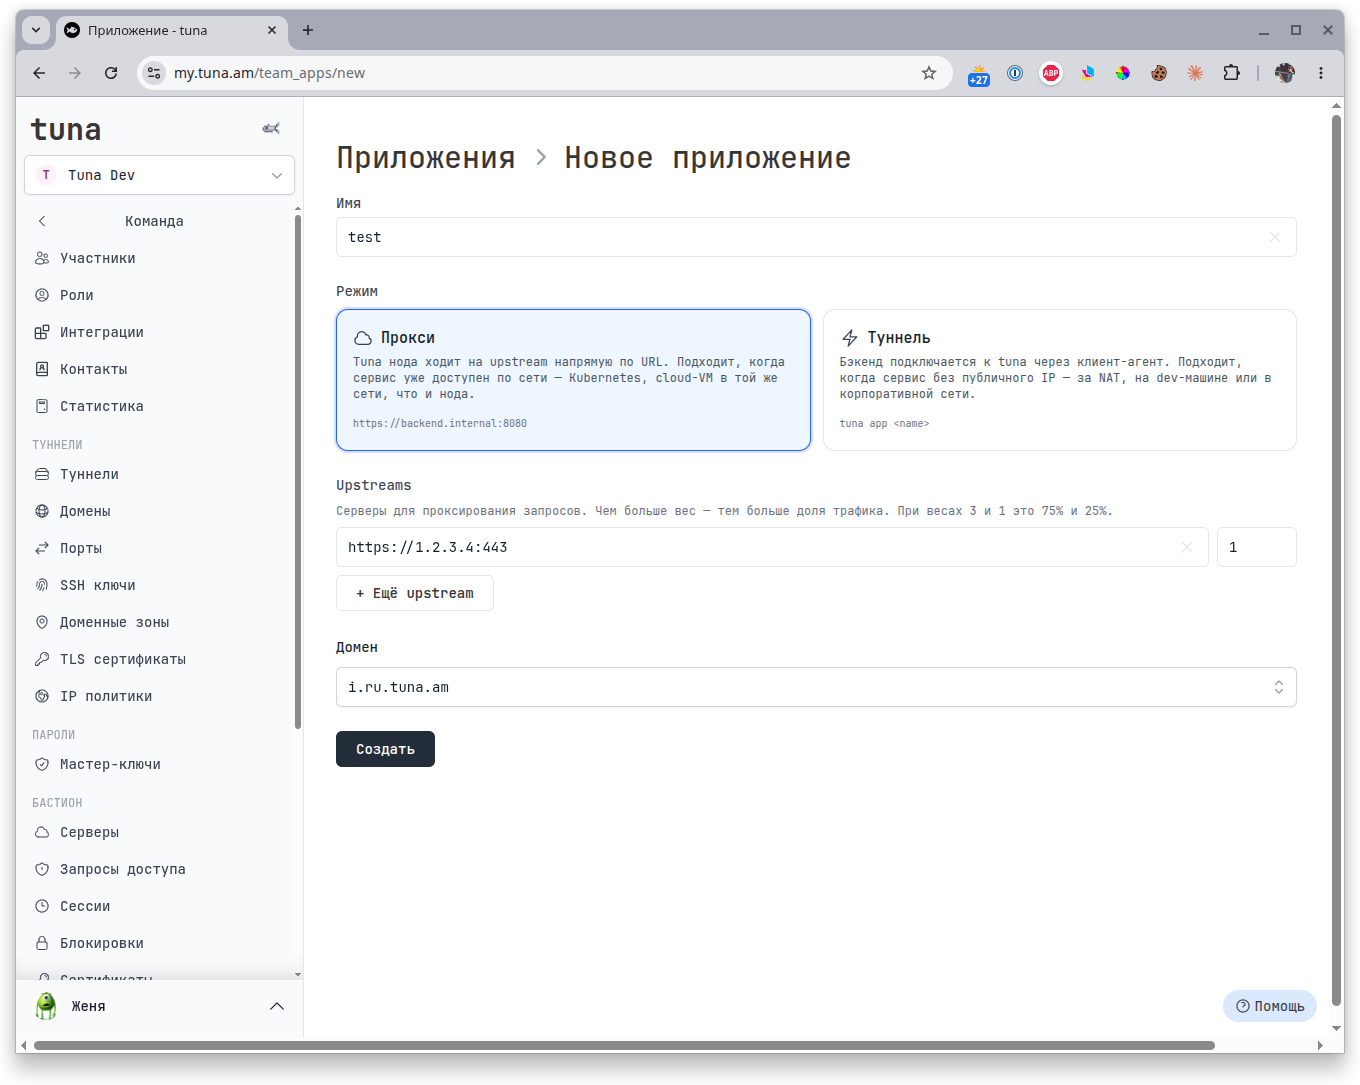Open the browser tab search dropdown
This screenshot has height=1085, width=1360.
point(36,30)
